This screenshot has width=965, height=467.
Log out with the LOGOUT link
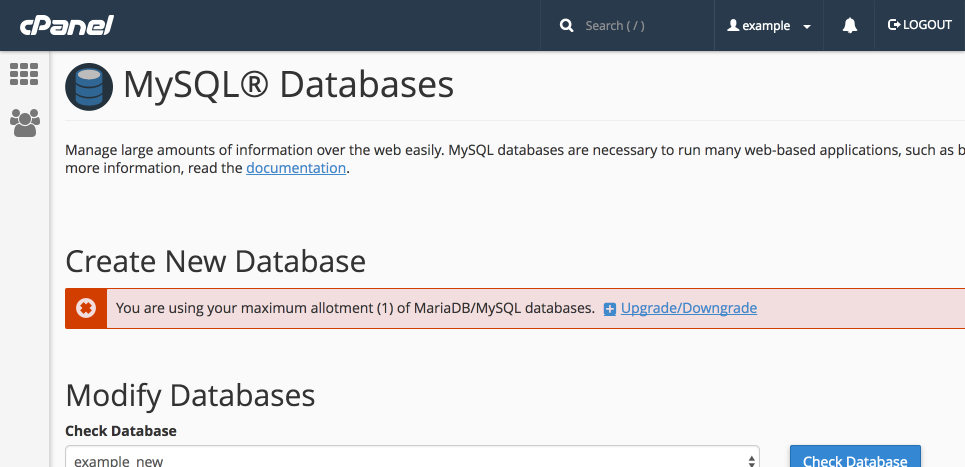pos(919,25)
